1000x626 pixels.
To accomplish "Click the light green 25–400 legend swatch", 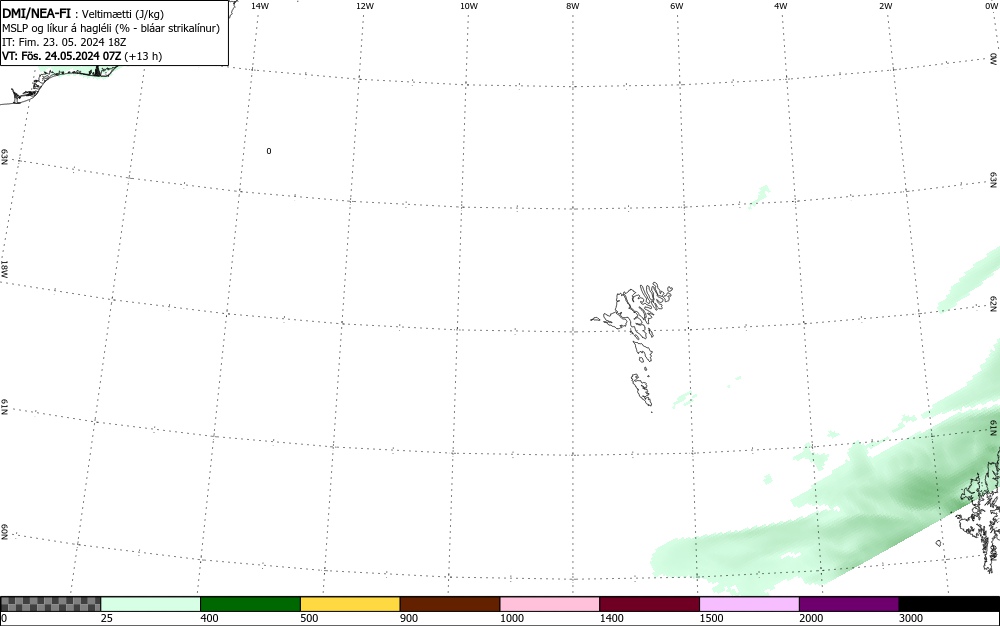I will 151,604.
